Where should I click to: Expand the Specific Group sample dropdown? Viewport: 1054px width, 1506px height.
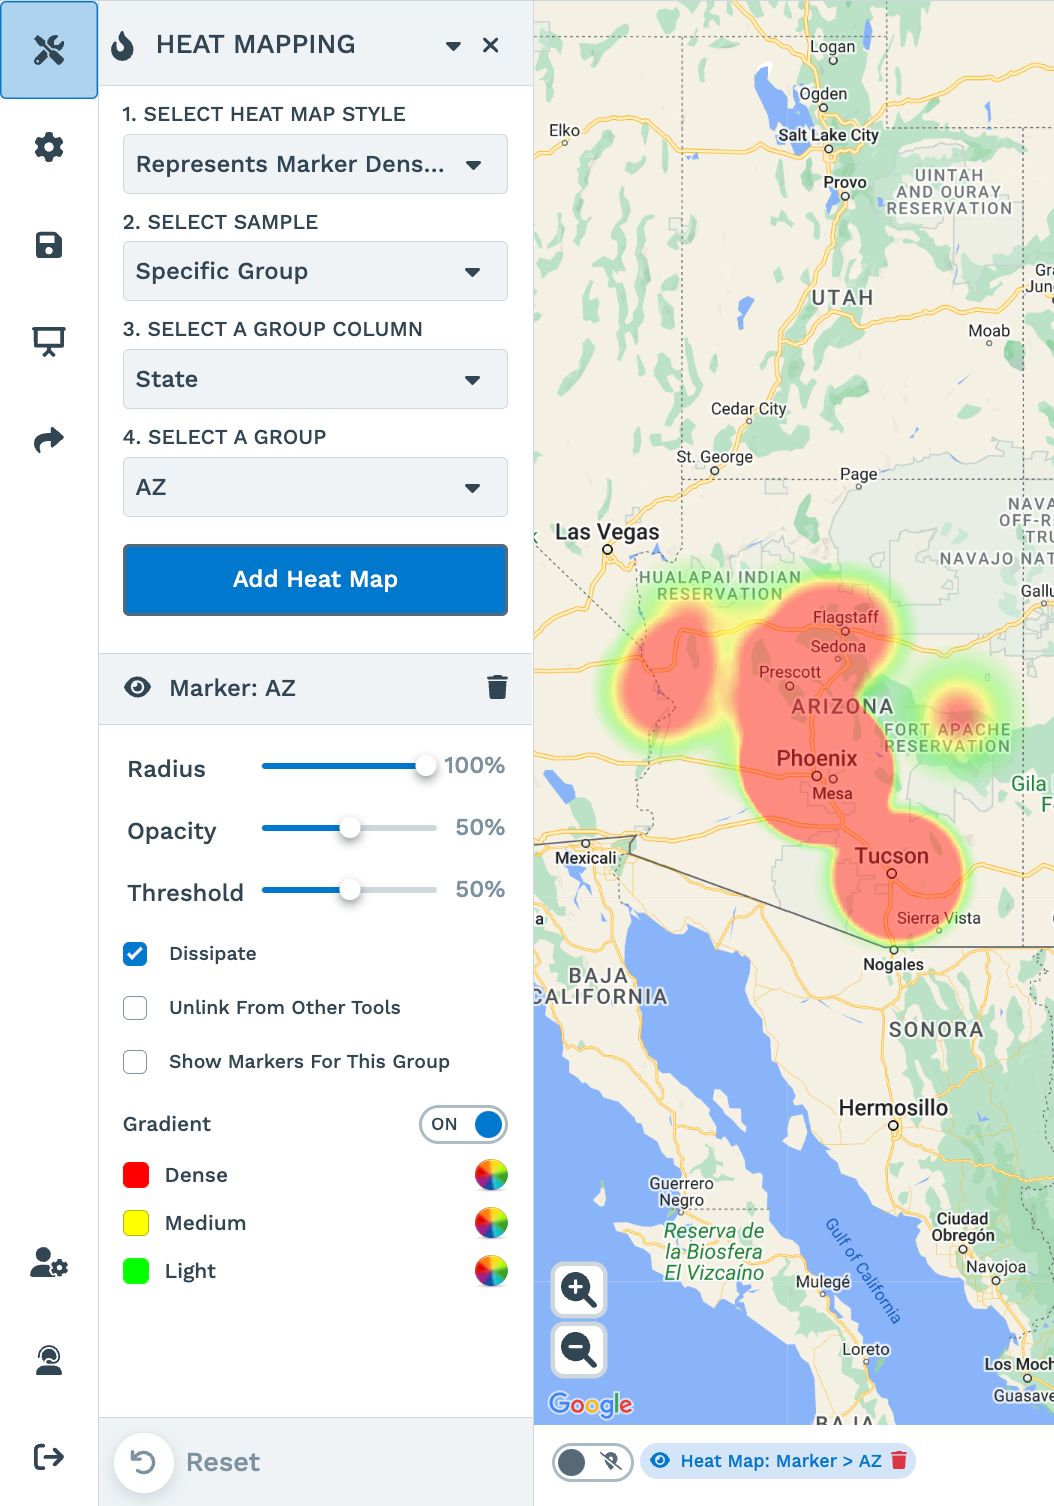315,271
